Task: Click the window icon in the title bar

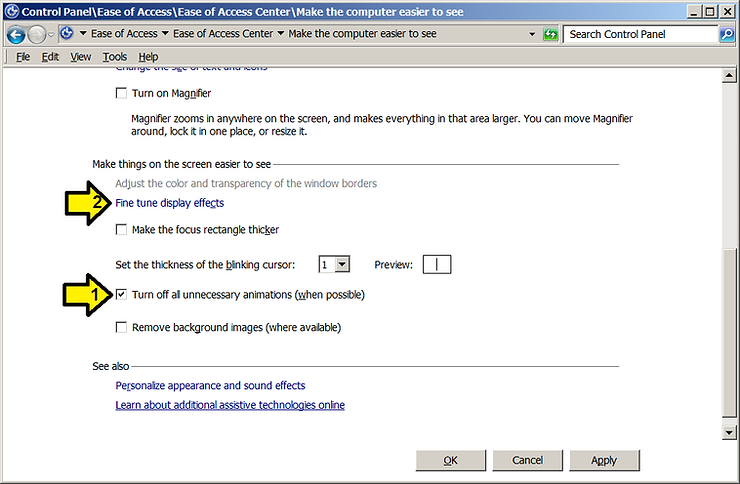Action: 11,11
